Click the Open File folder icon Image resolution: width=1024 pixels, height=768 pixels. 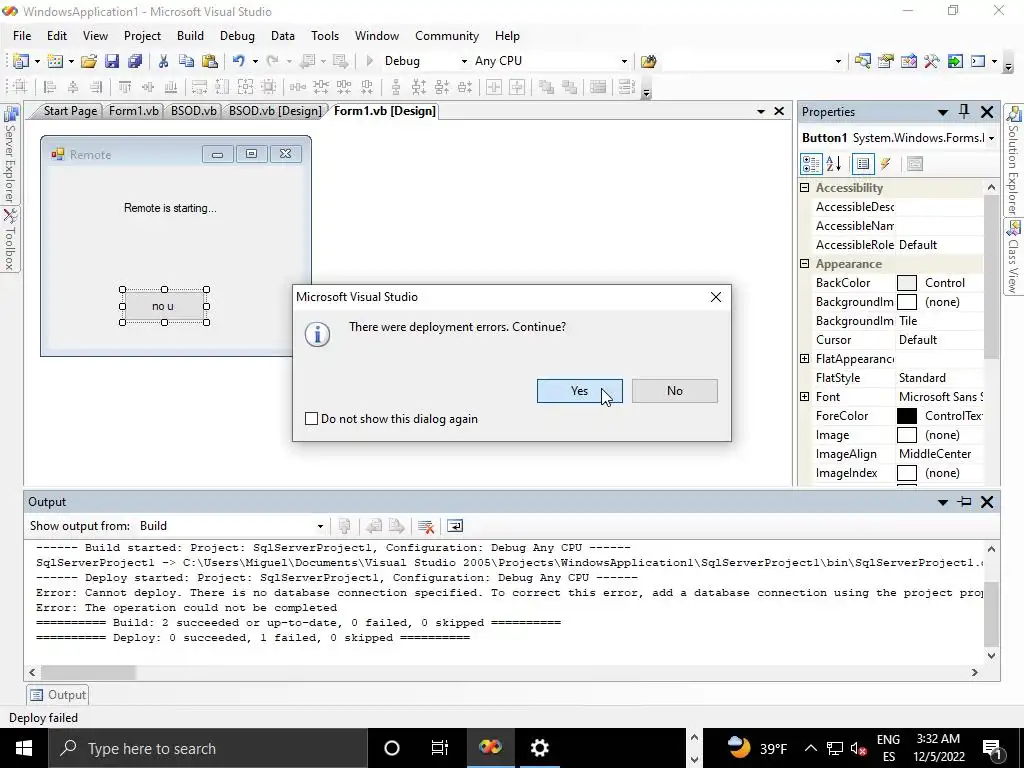coord(88,61)
